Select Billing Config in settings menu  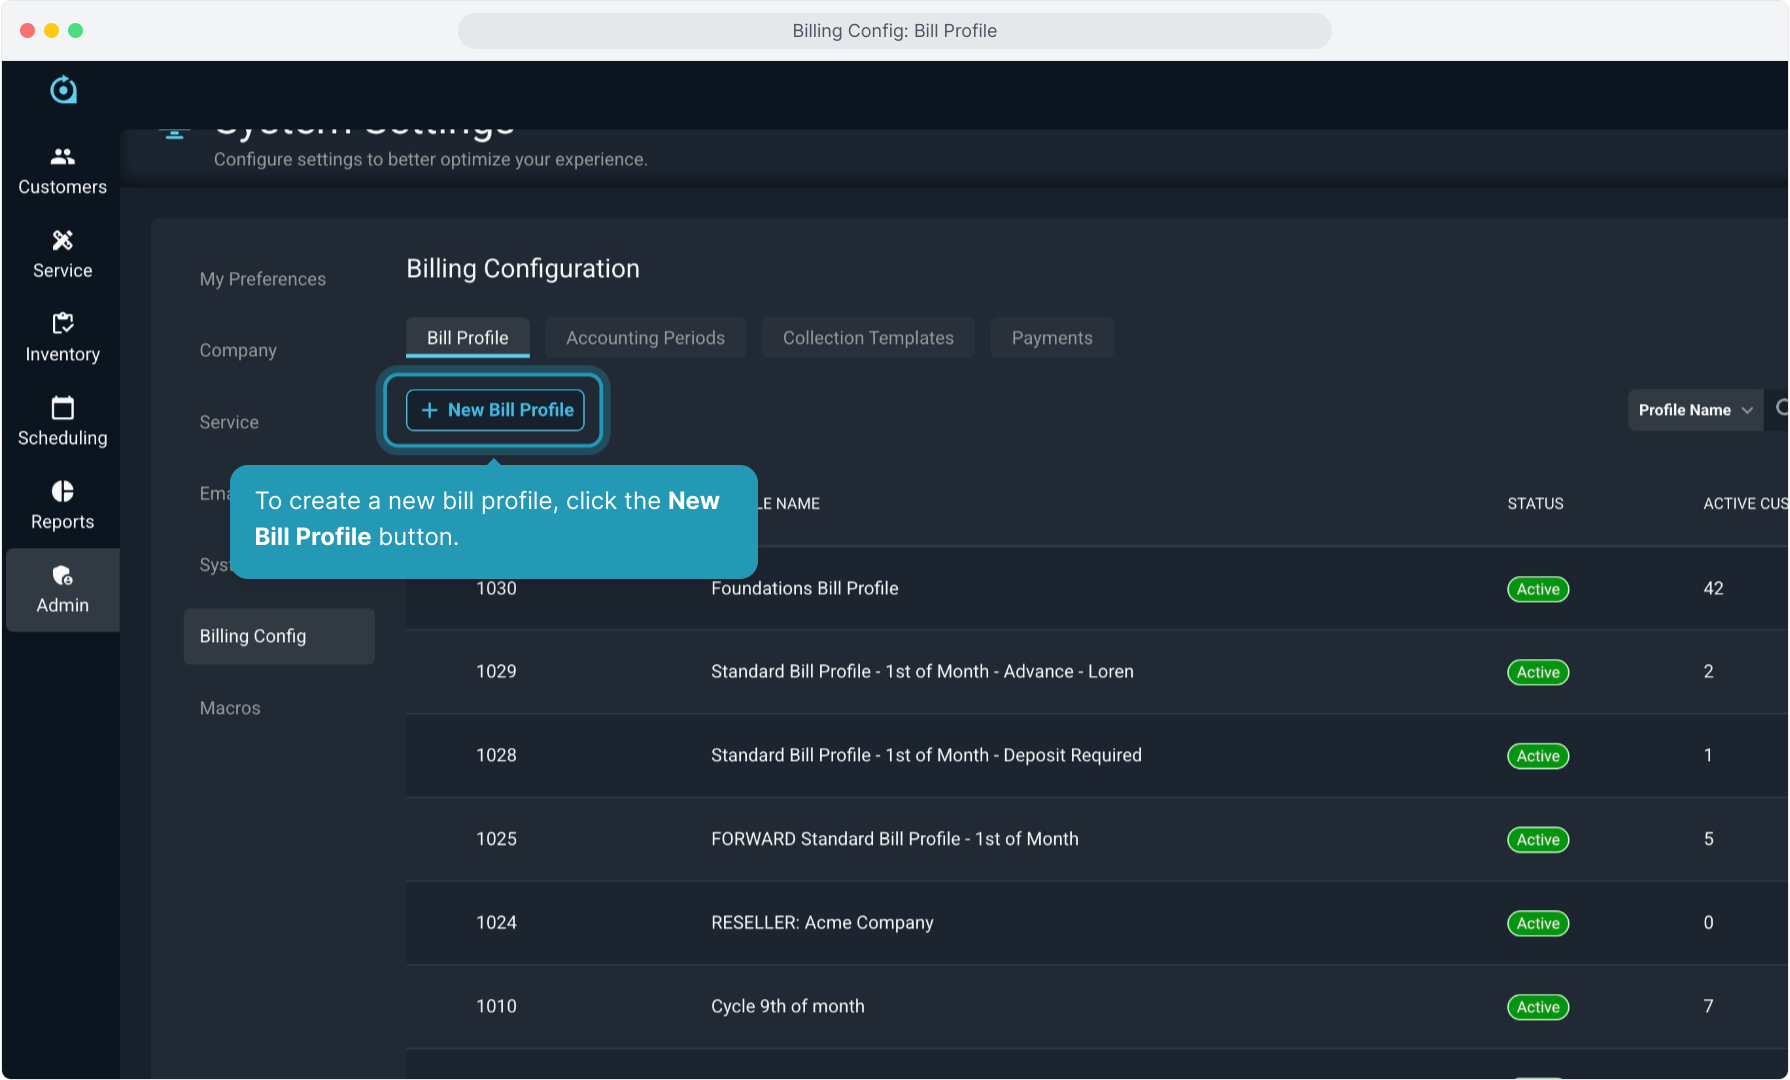(x=253, y=636)
